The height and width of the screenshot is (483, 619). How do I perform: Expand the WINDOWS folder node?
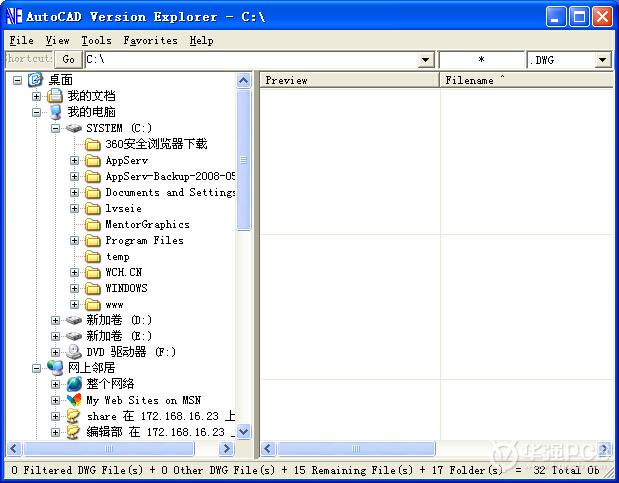click(x=75, y=288)
